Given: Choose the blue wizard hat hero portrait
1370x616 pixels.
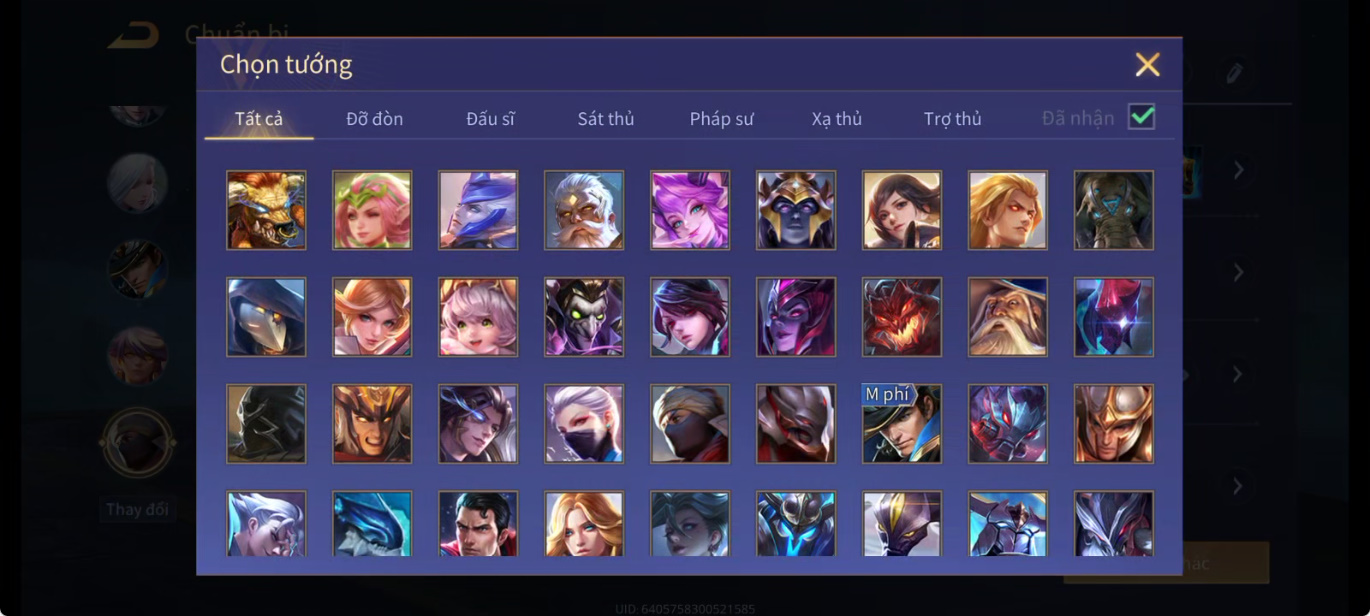Looking at the screenshot, I should click(478, 210).
